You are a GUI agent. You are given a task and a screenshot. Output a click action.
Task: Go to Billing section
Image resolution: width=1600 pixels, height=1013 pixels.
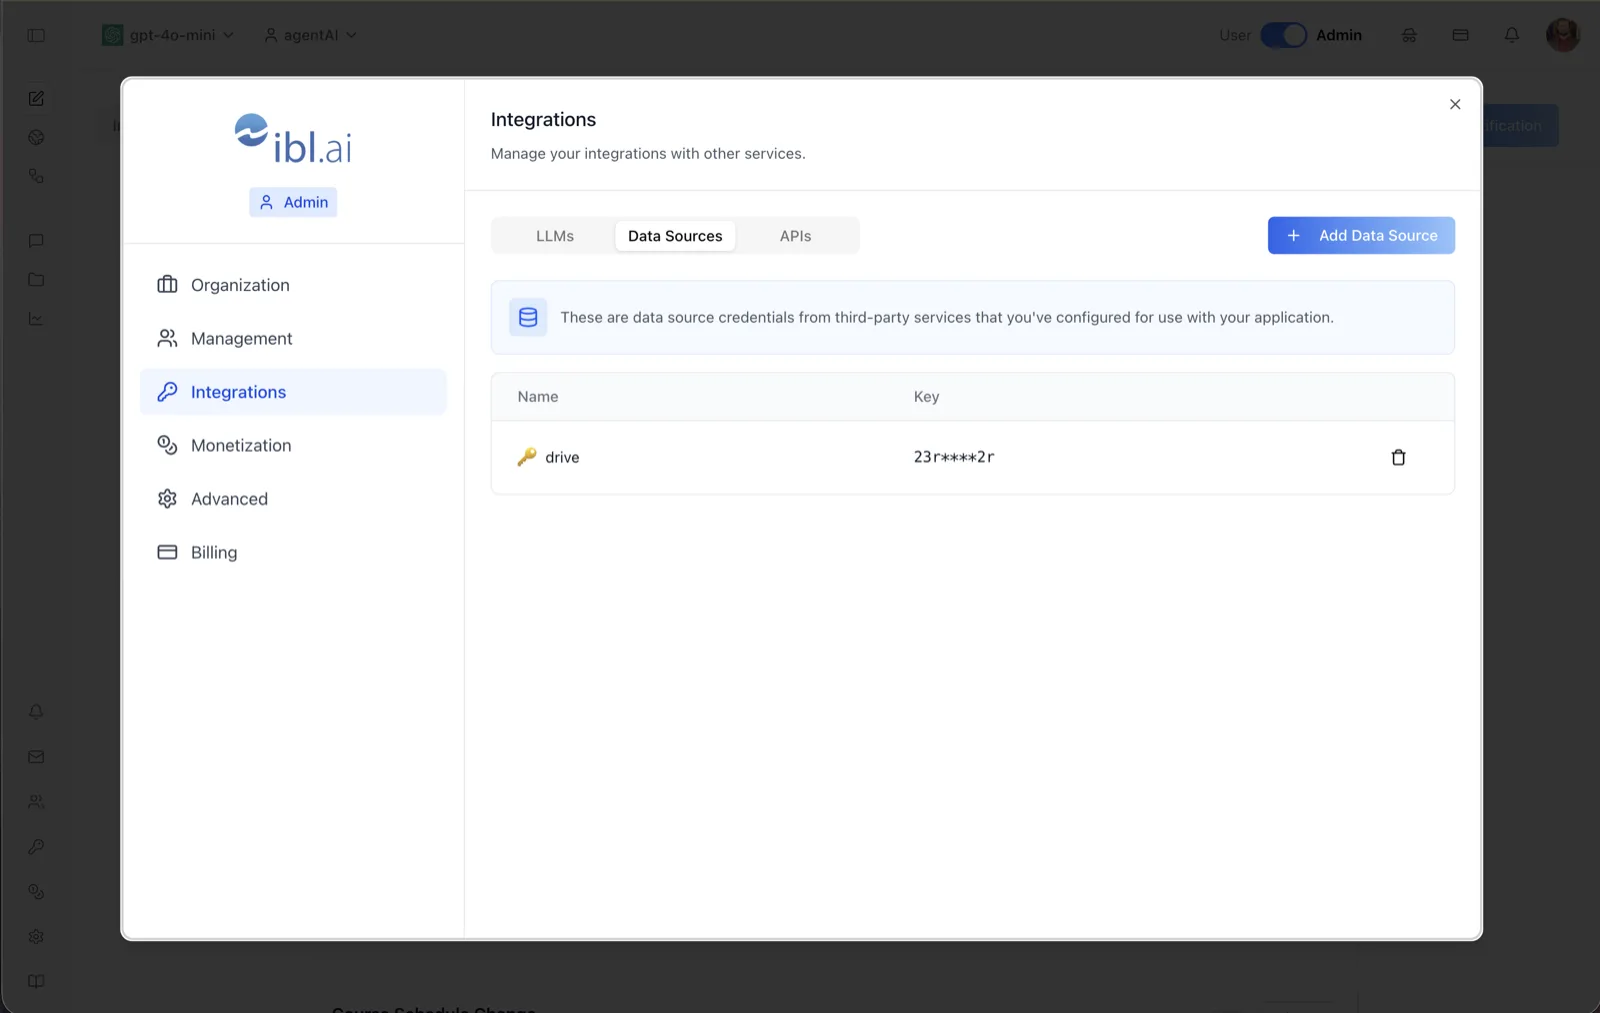pos(293,552)
